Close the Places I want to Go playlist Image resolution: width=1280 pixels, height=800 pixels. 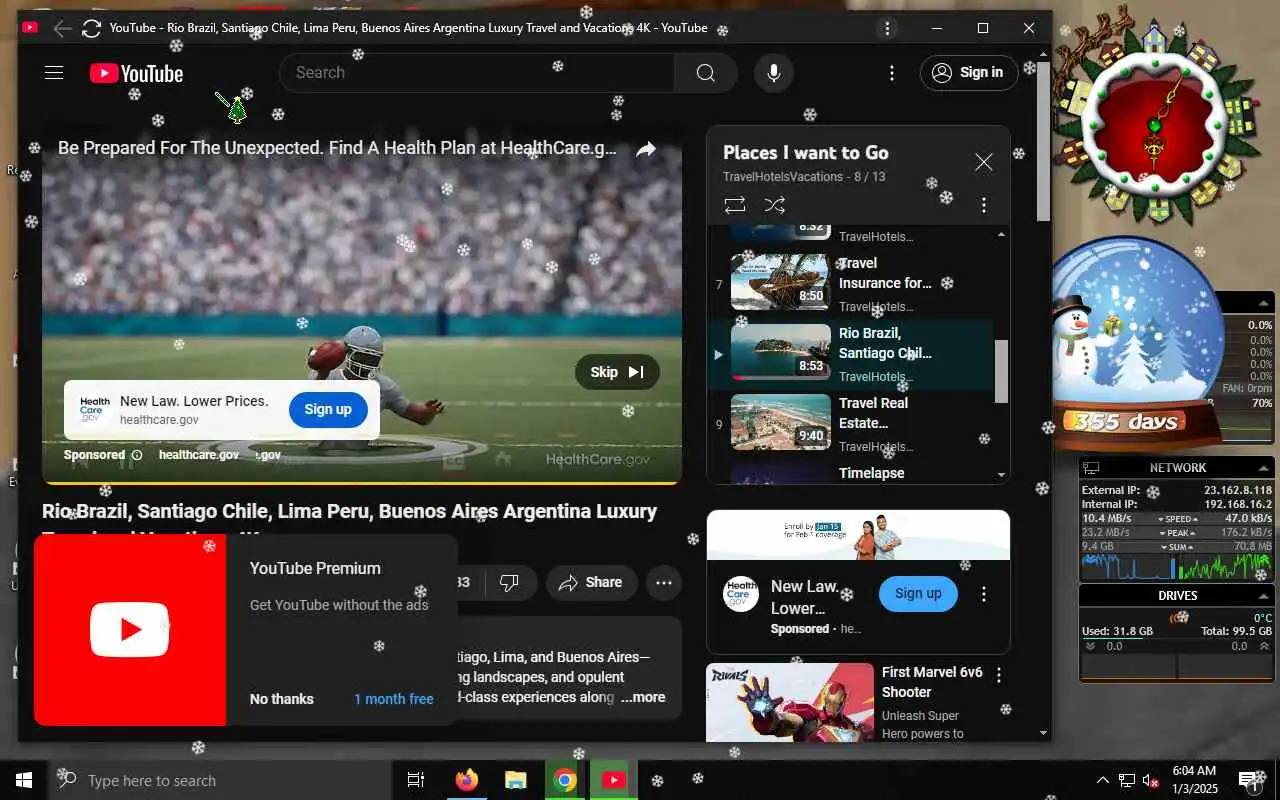(x=984, y=162)
